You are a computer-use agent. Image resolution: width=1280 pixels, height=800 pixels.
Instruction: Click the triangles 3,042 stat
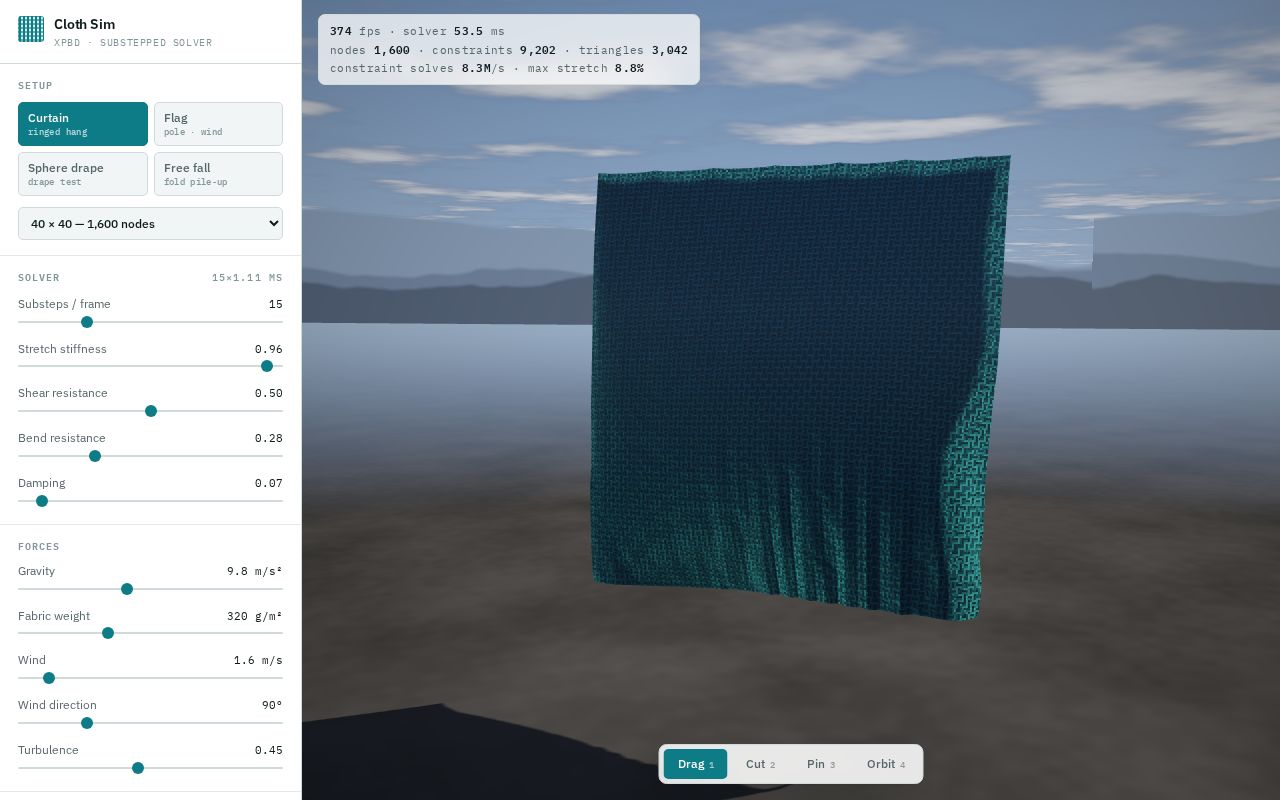tap(633, 50)
